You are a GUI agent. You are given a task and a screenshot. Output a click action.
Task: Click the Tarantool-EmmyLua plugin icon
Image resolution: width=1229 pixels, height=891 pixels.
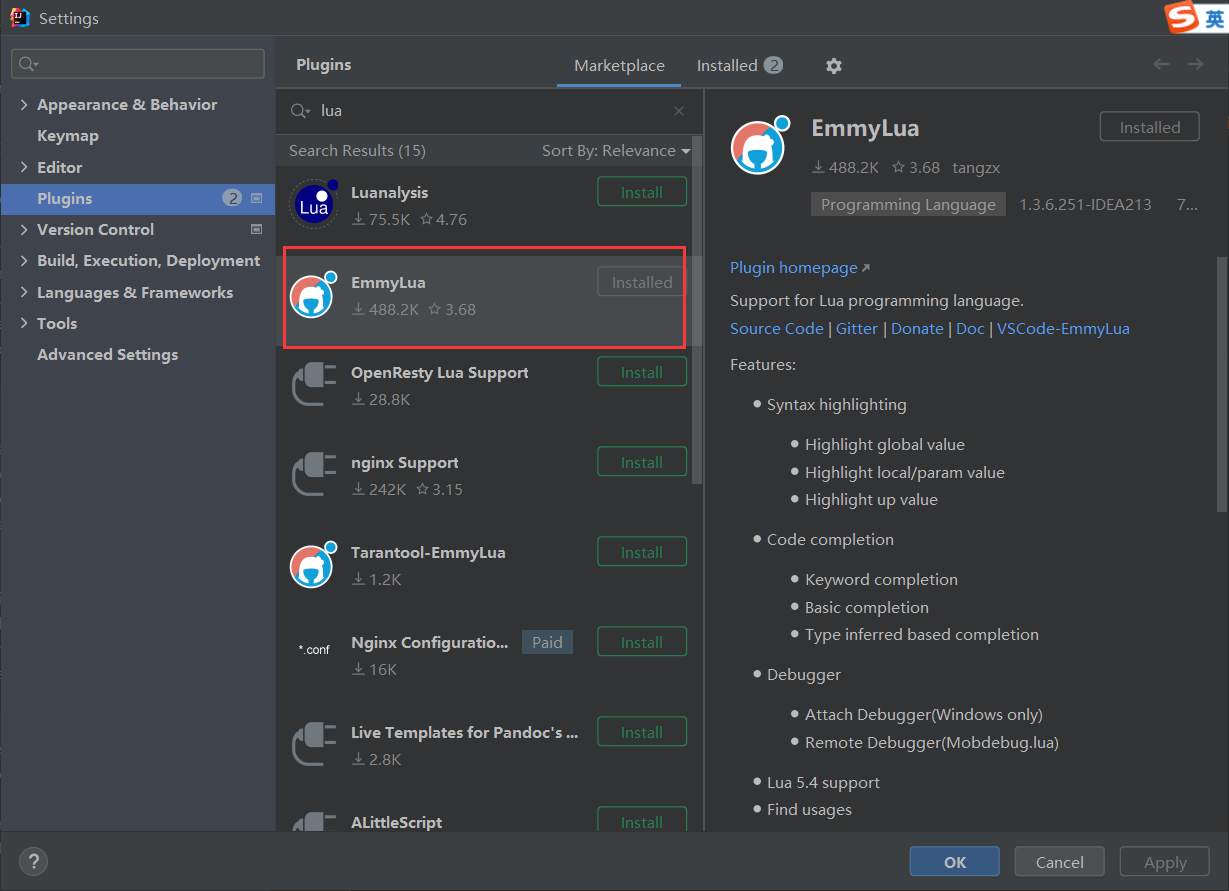(x=312, y=565)
